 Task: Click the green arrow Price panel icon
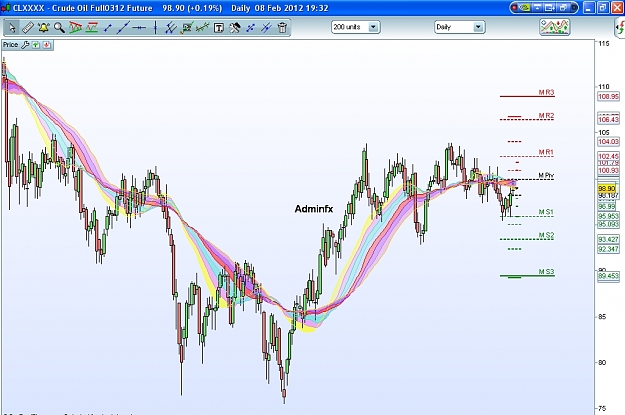click(x=36, y=45)
